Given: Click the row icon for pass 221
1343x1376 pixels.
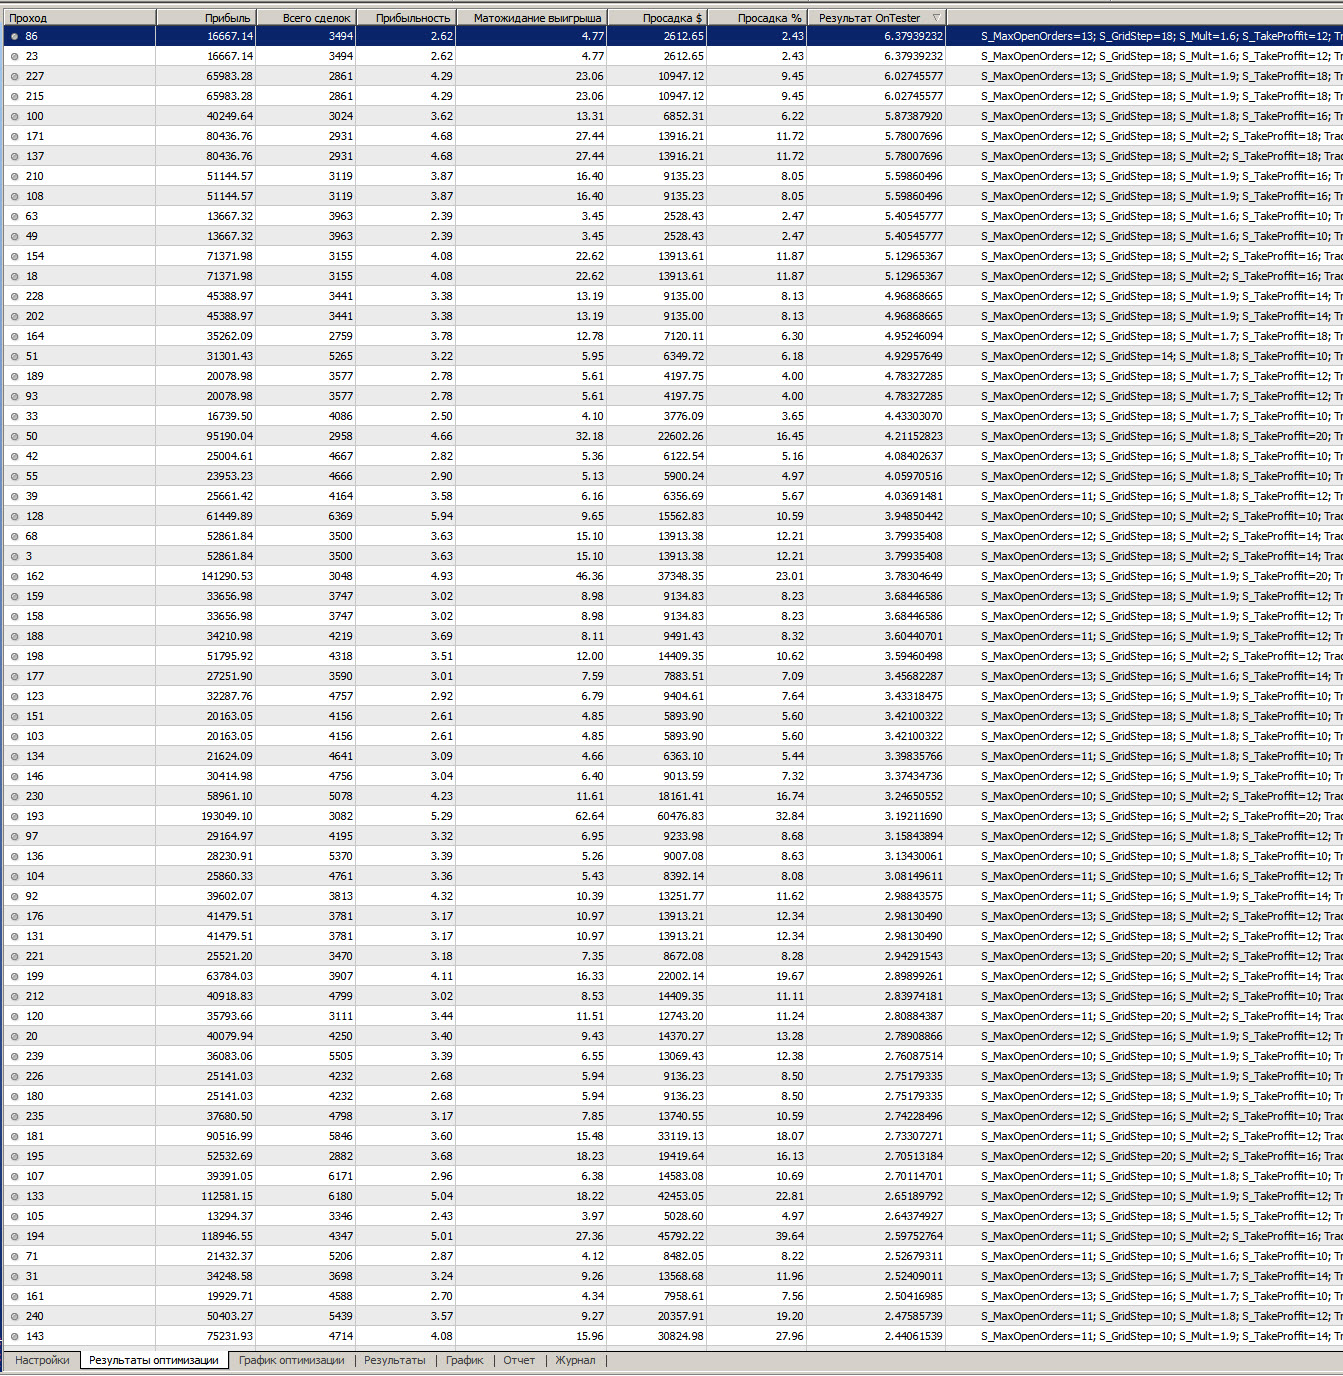Looking at the screenshot, I should (14, 956).
